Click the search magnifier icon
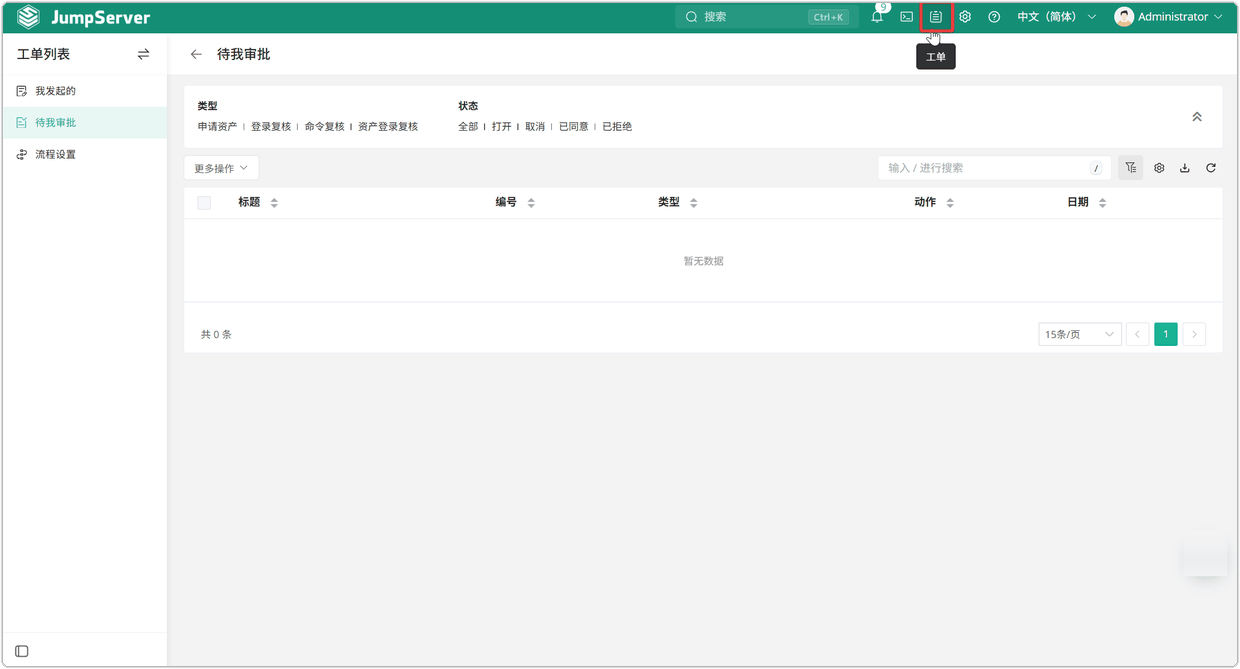 [691, 17]
